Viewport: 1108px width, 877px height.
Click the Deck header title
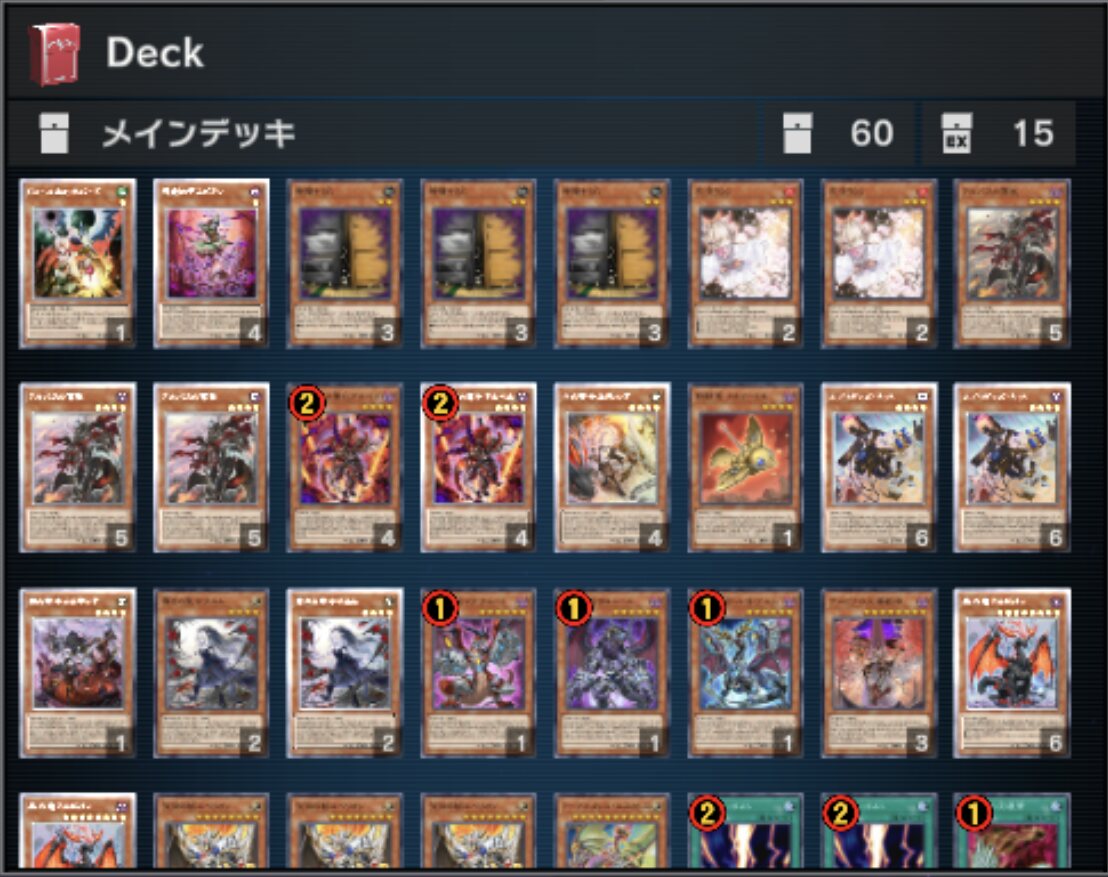click(155, 53)
